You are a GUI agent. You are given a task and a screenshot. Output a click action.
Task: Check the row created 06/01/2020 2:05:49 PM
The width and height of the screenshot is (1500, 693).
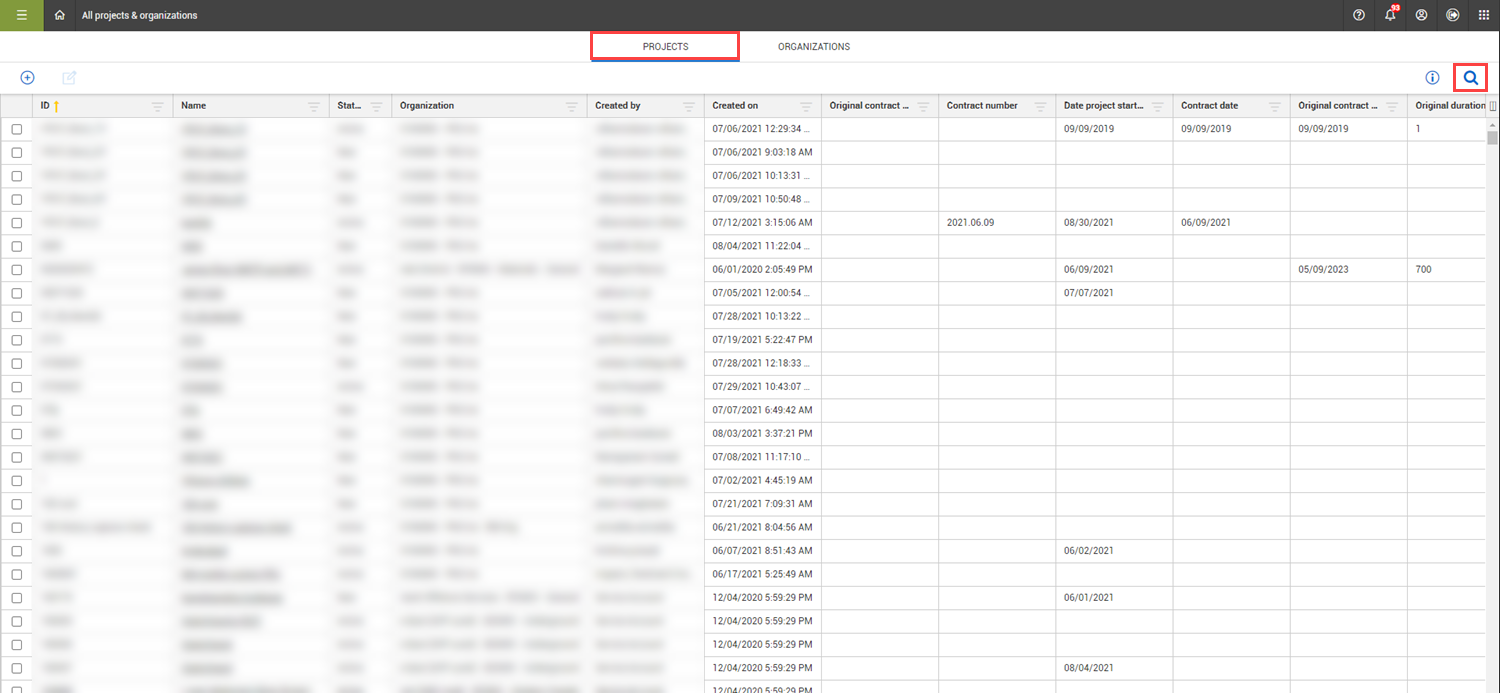click(17, 269)
